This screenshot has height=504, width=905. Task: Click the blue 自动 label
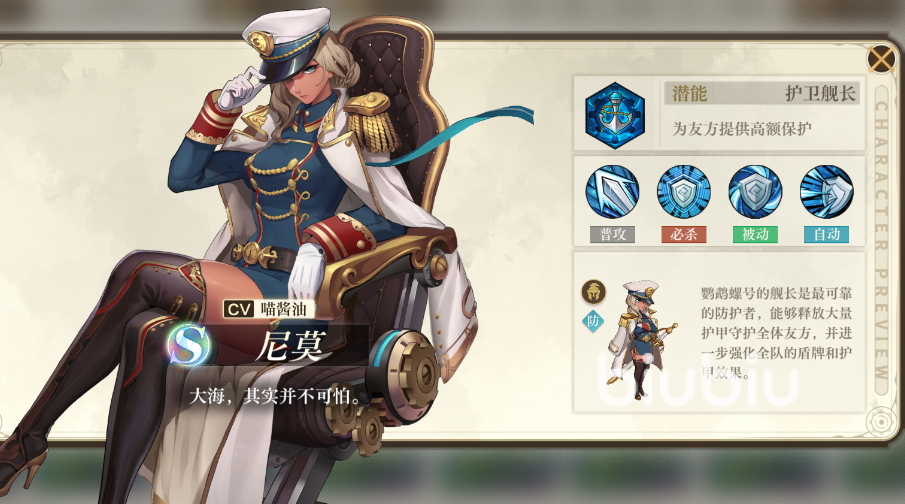click(827, 234)
